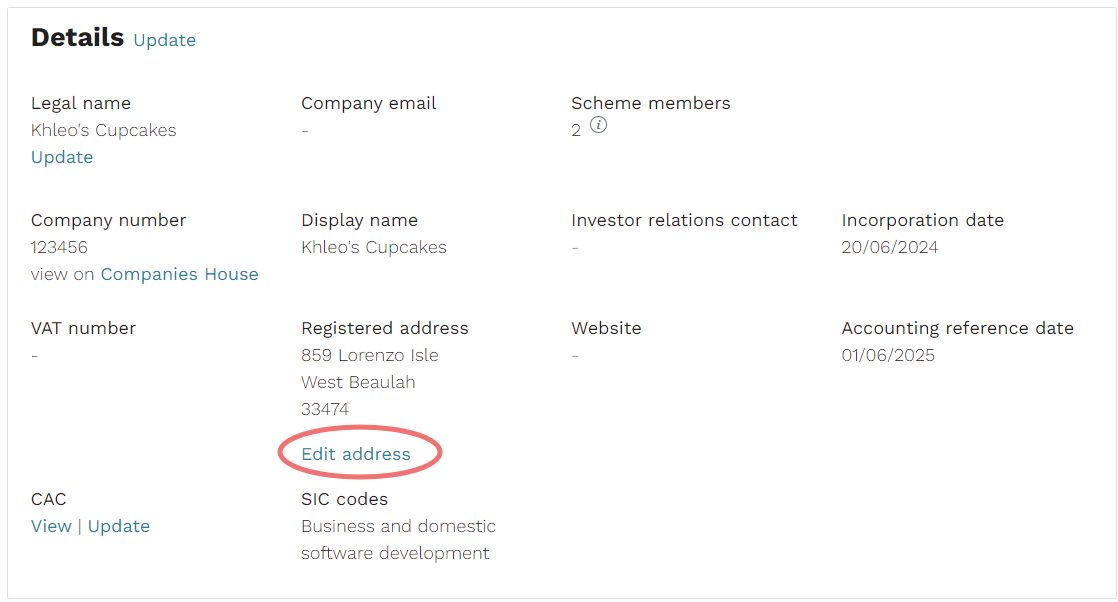Click the Investor relations contact label

click(684, 220)
